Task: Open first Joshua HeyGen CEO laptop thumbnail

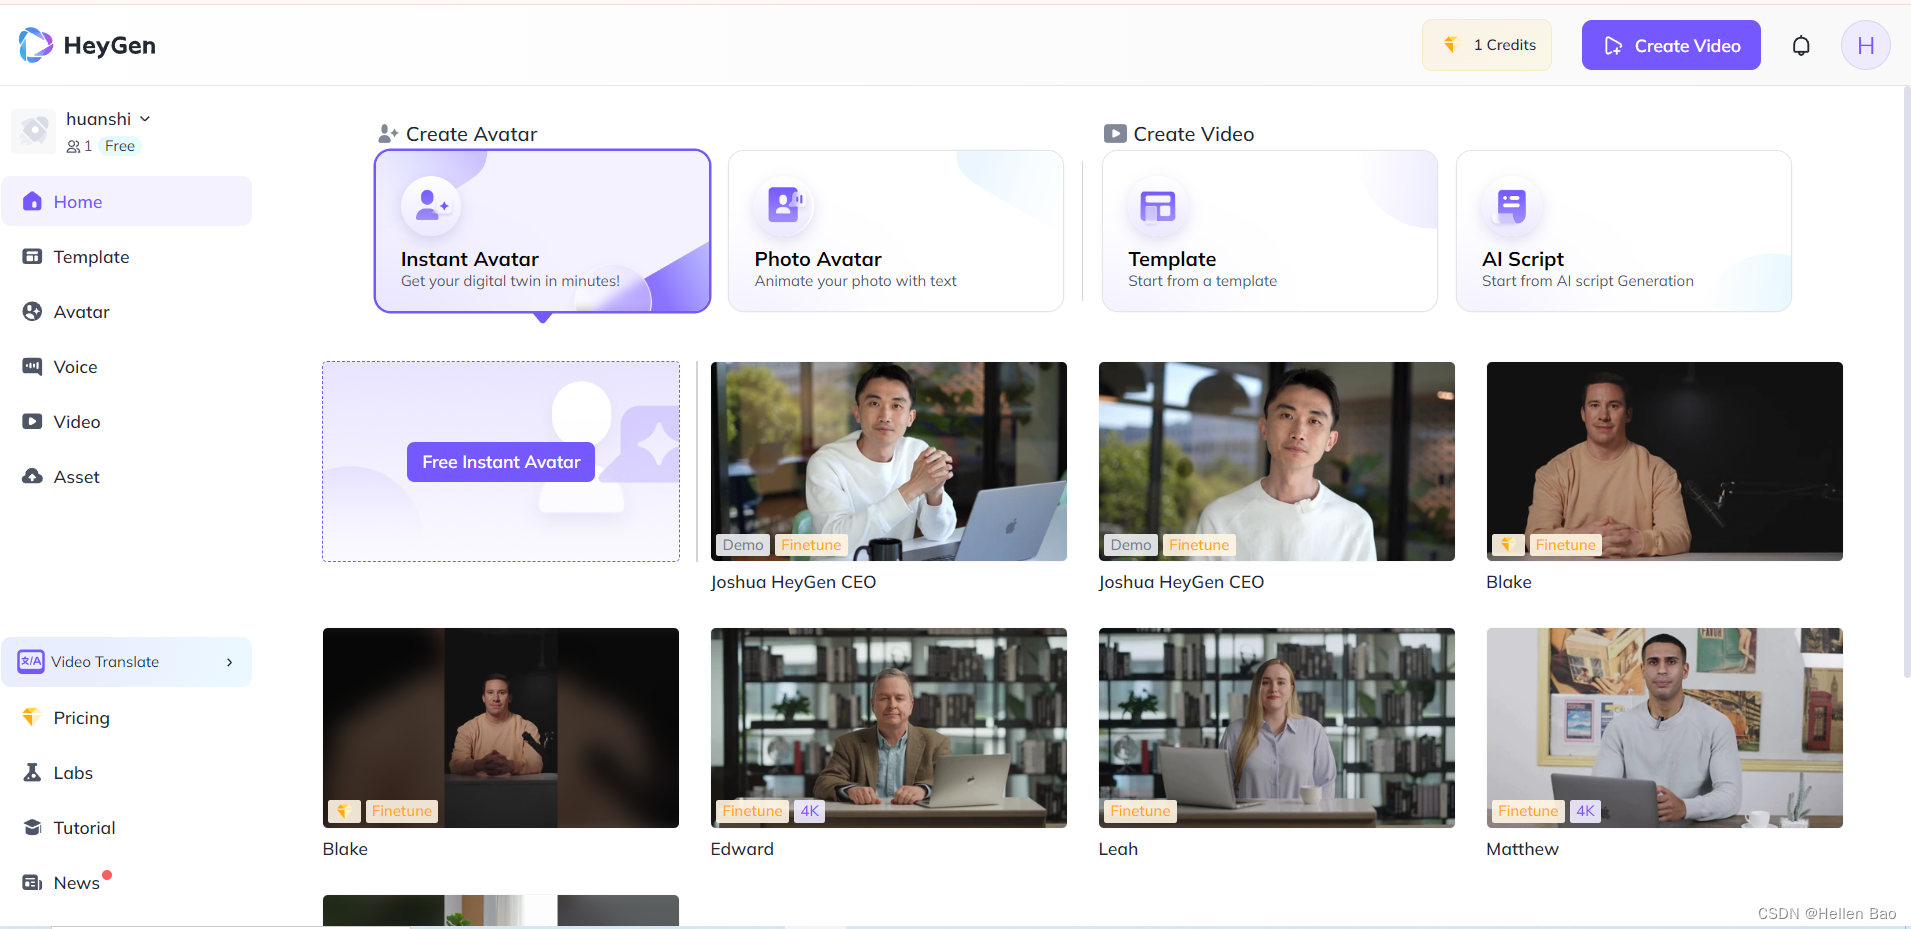Action: (889, 461)
